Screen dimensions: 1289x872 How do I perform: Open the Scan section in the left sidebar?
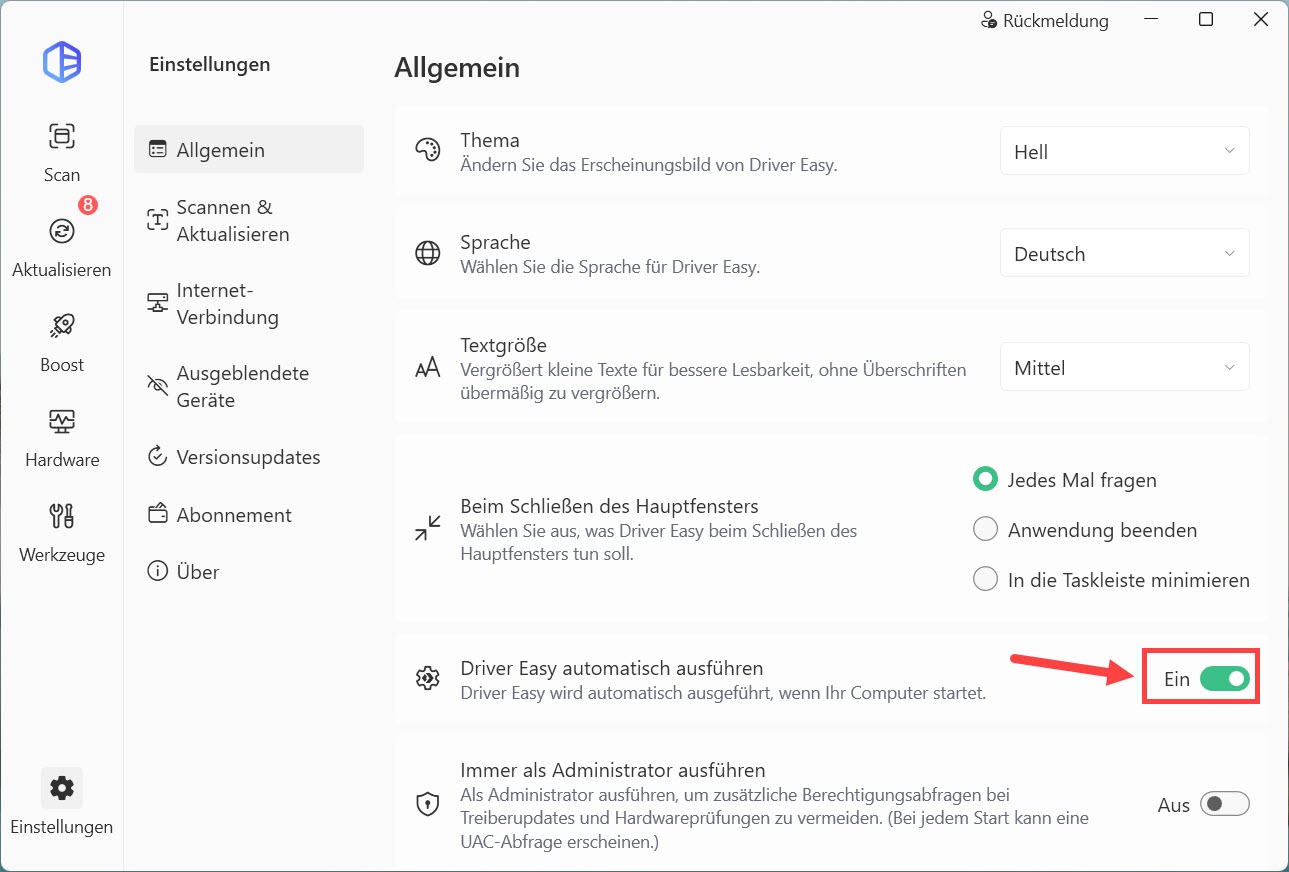click(x=61, y=151)
